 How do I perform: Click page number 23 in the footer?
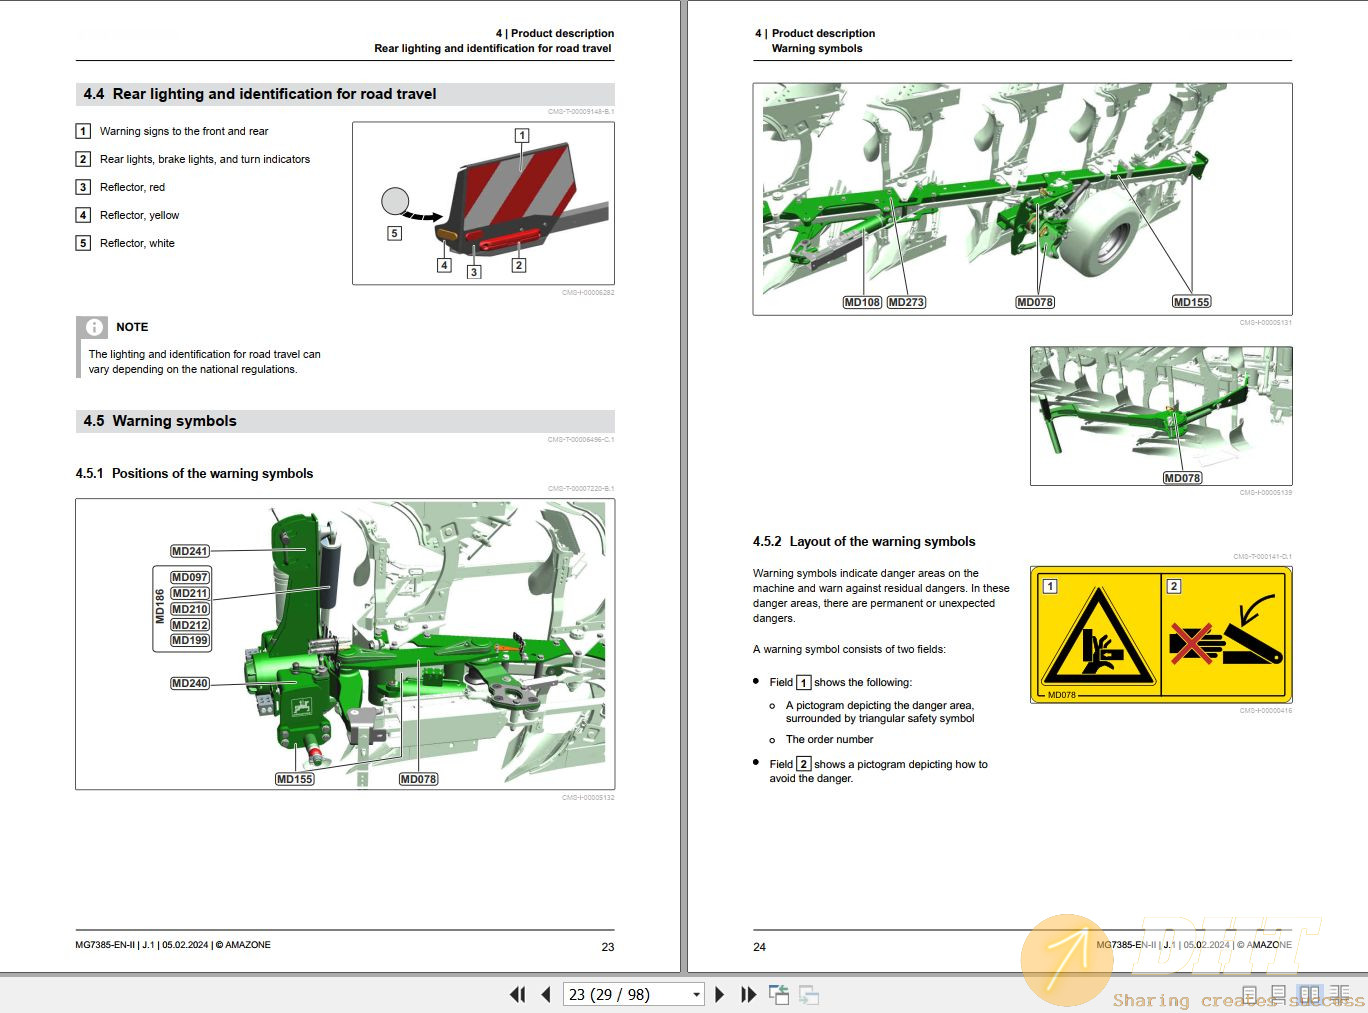608,947
